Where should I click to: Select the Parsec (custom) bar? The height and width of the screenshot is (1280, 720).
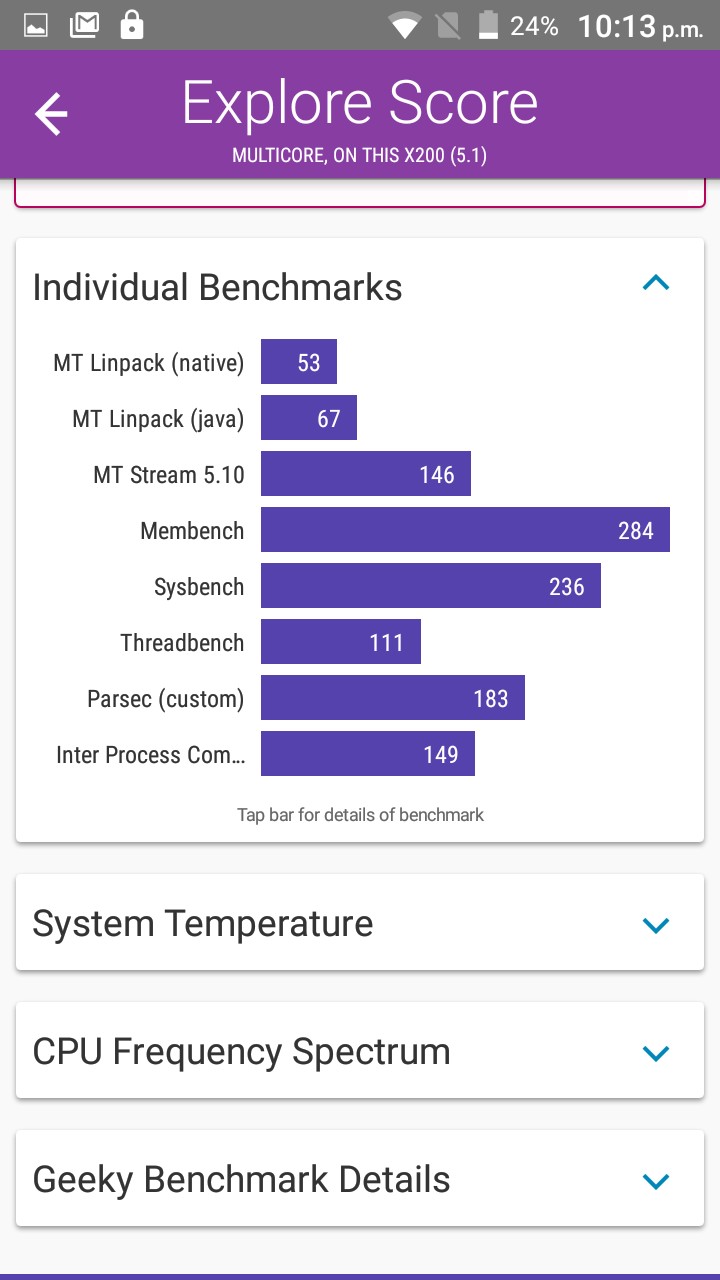(392, 698)
